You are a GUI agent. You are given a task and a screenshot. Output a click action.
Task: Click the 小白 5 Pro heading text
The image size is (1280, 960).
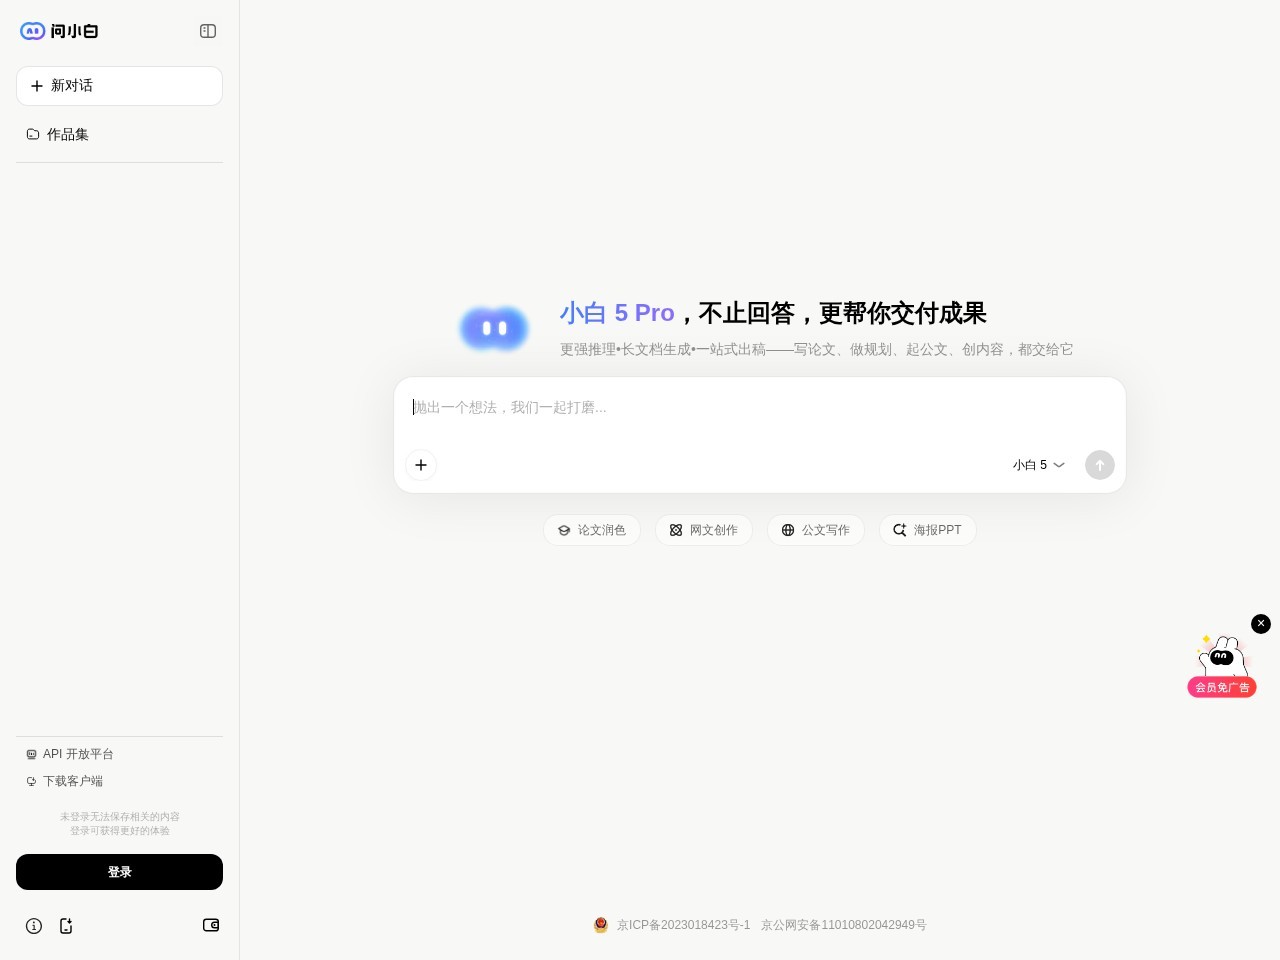pos(617,313)
